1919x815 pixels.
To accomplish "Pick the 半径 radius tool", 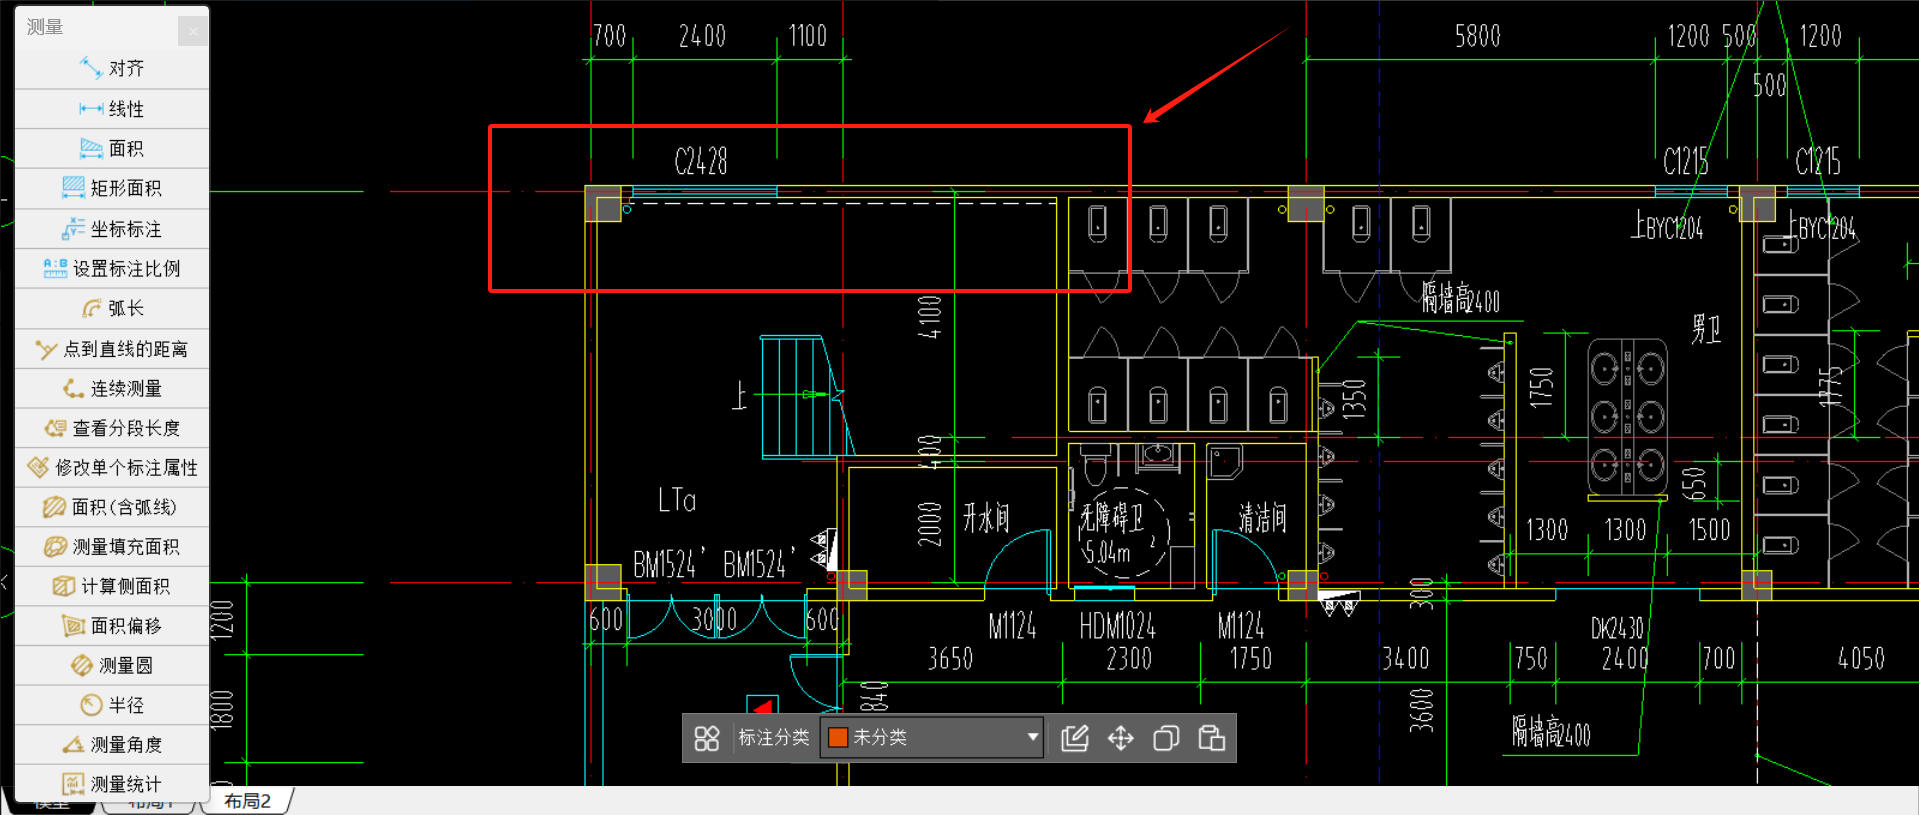I will [112, 705].
